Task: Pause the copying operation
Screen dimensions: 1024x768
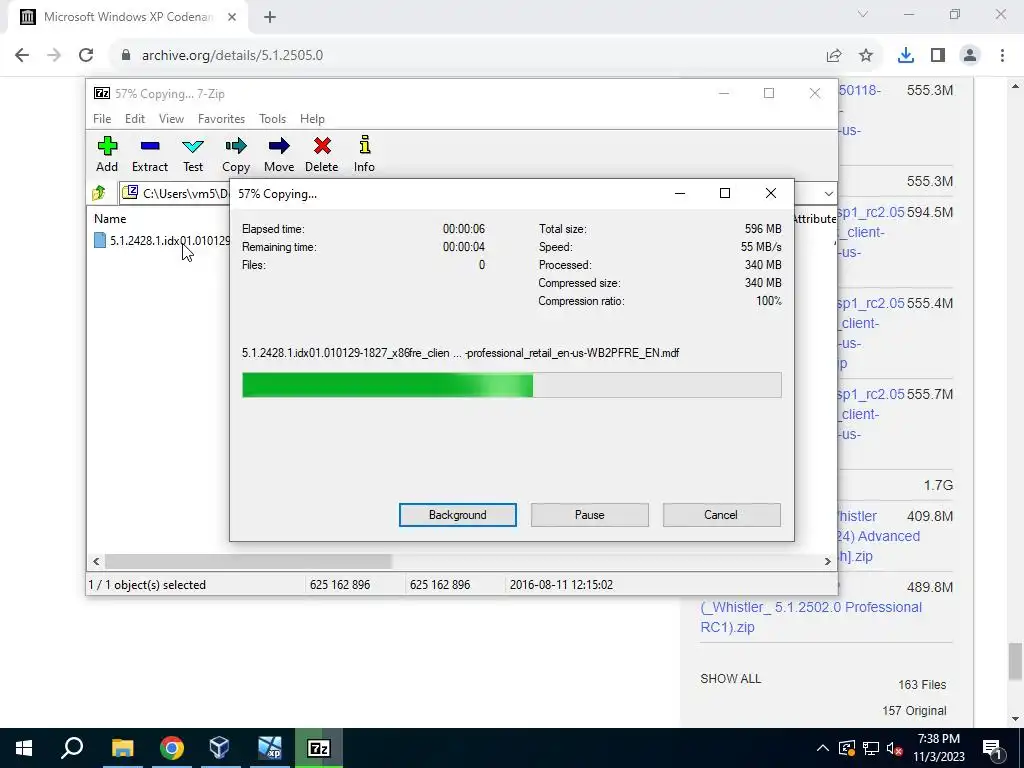Action: coord(590,515)
